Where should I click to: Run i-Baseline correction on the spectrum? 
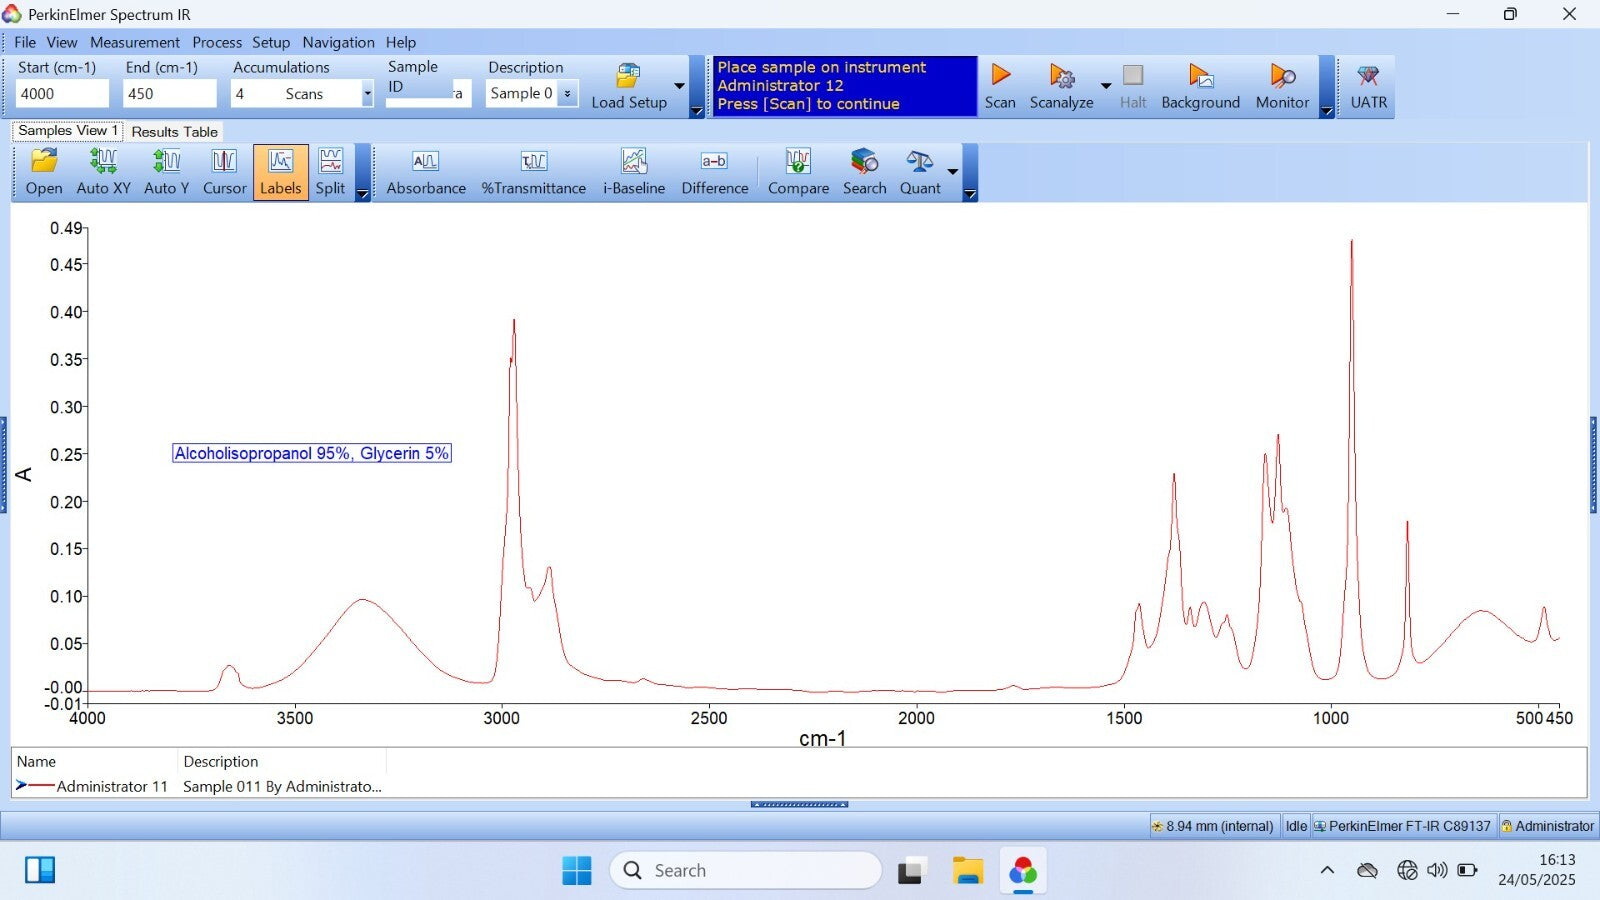pyautogui.click(x=633, y=172)
